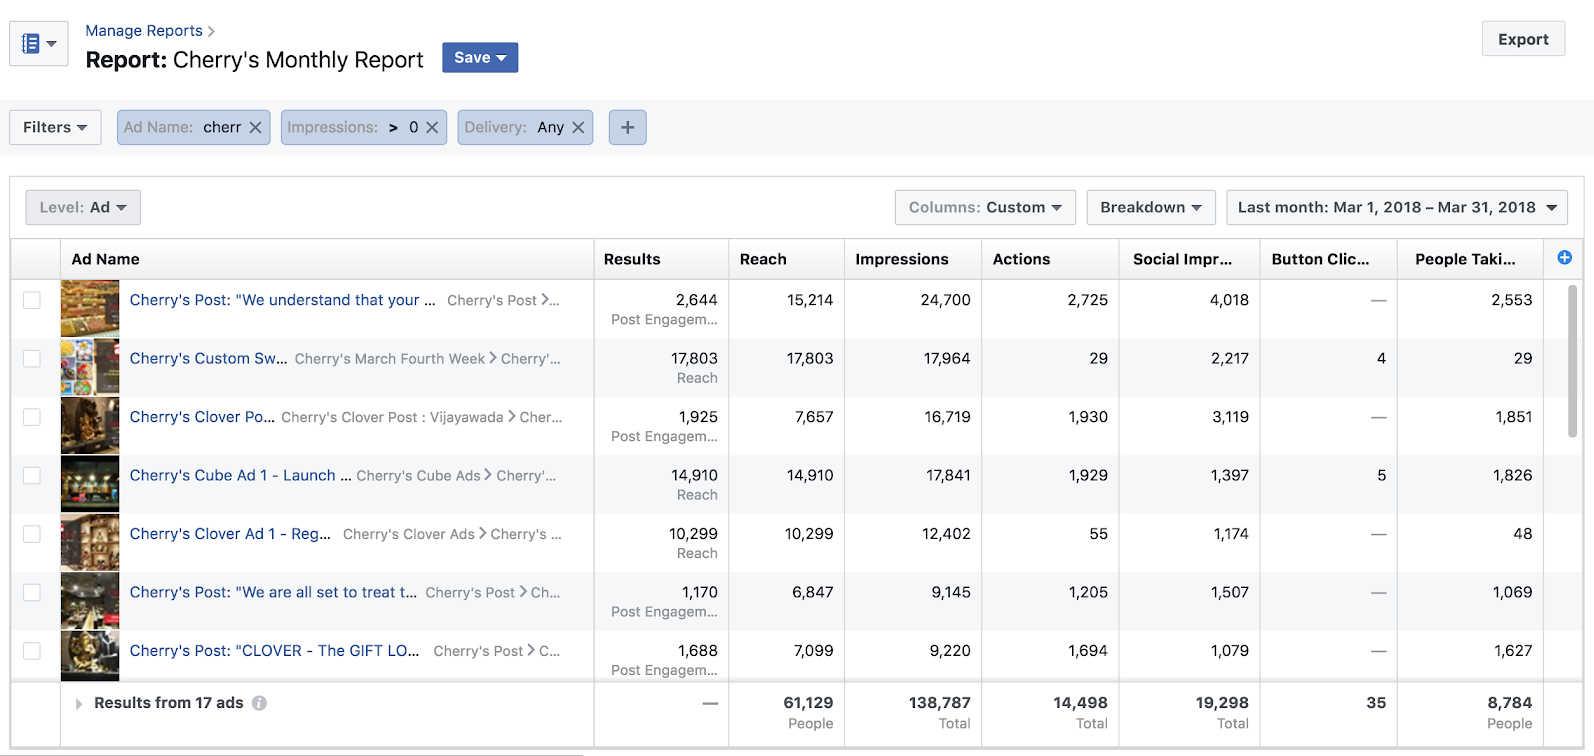
Task: Click thumbnail of Cherry's Clover Po... ad
Action: pyautogui.click(x=90, y=426)
